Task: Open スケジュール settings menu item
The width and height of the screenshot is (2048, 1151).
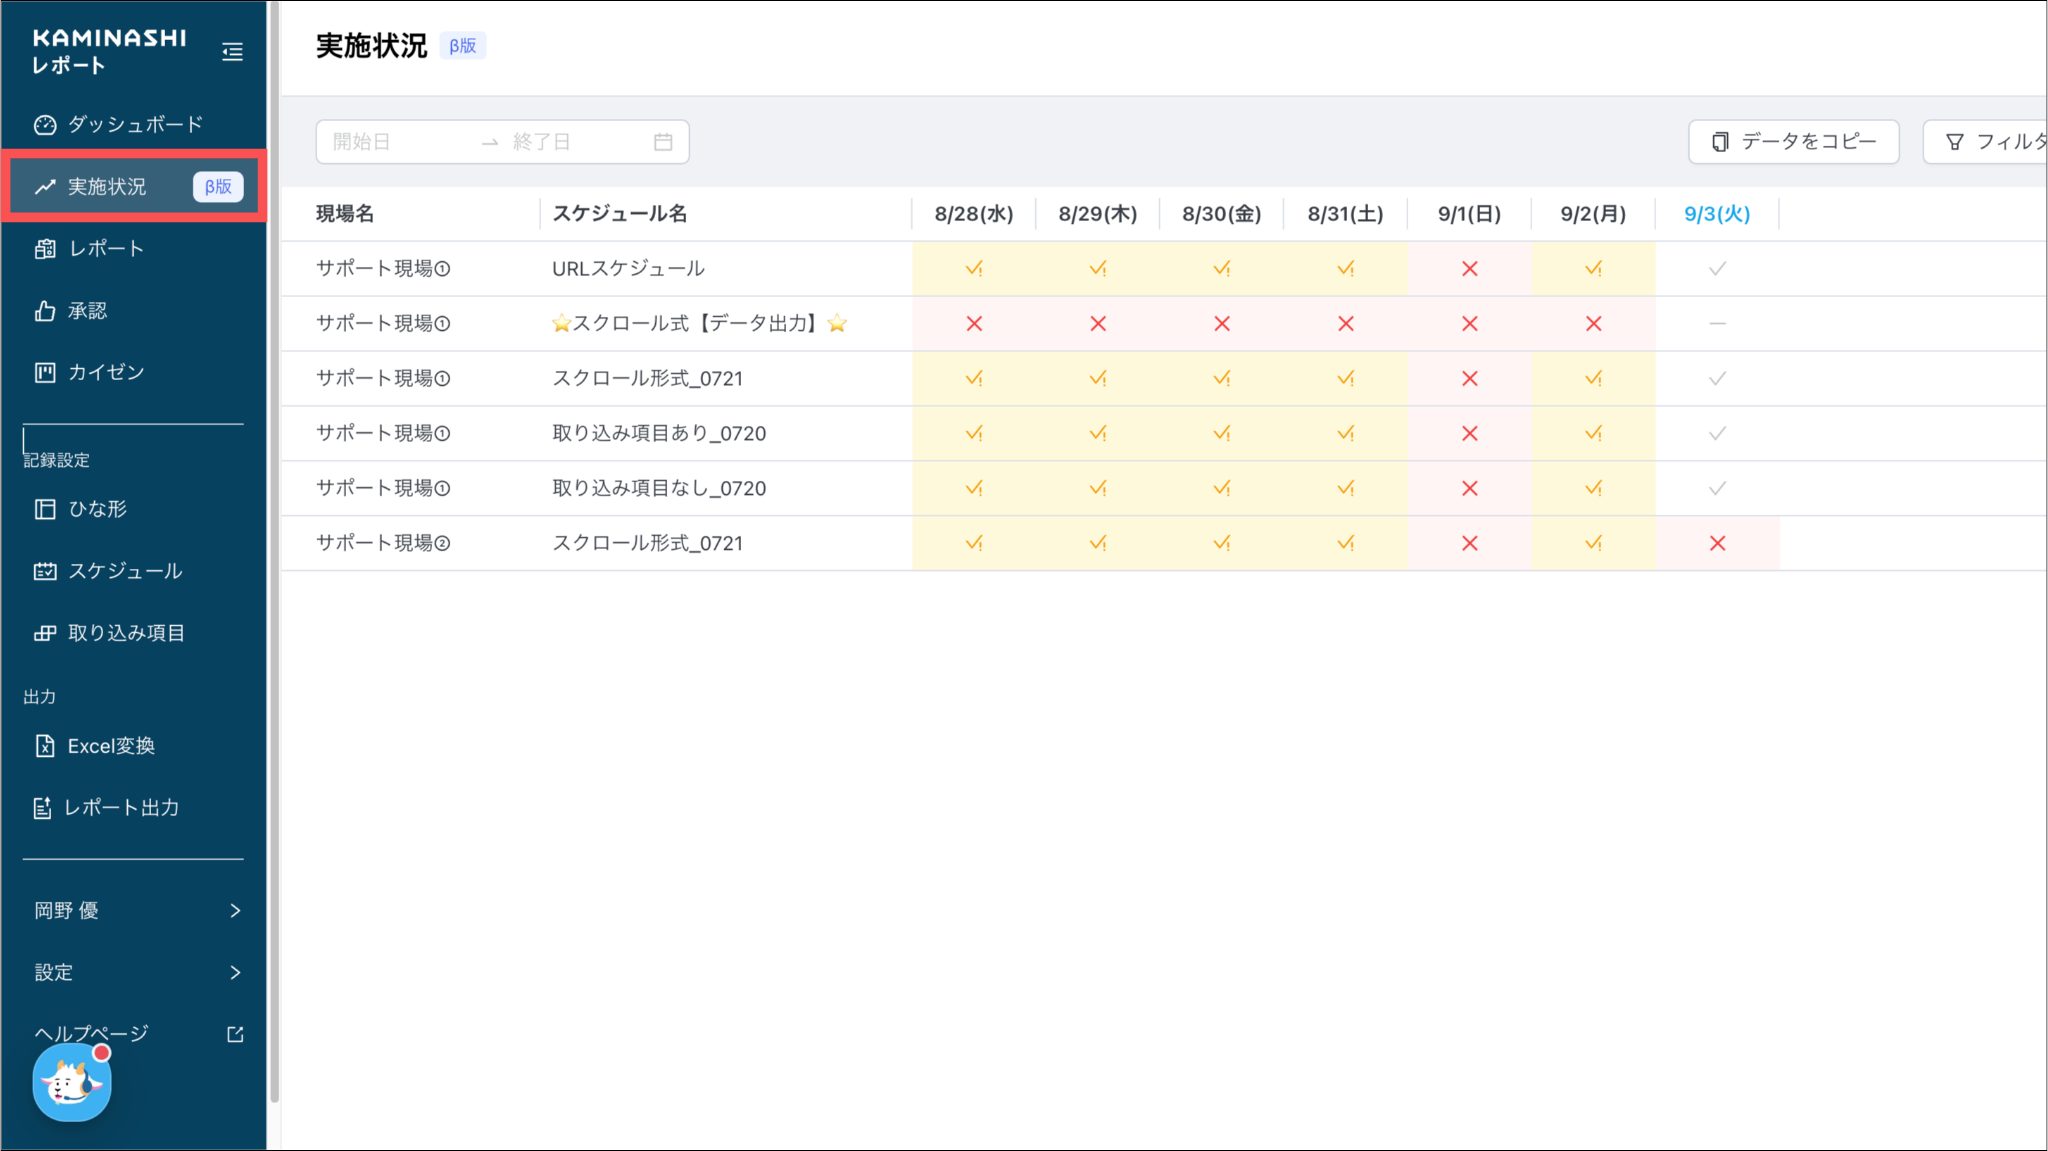Action: [125, 571]
